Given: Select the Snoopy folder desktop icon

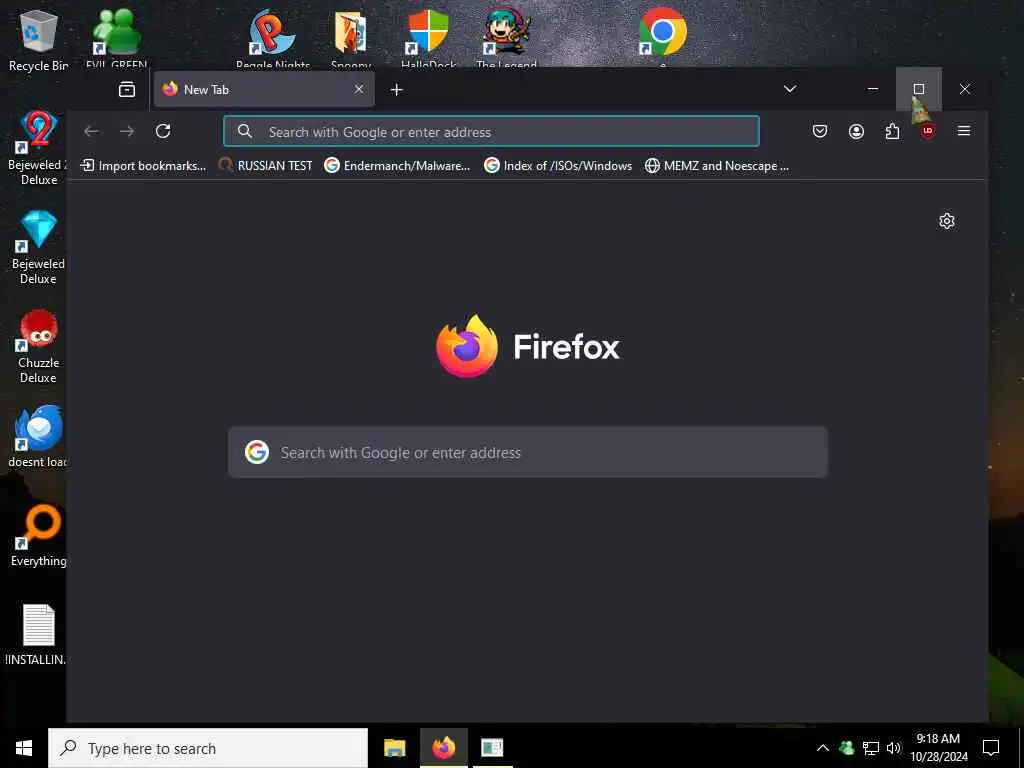Looking at the screenshot, I should [351, 39].
